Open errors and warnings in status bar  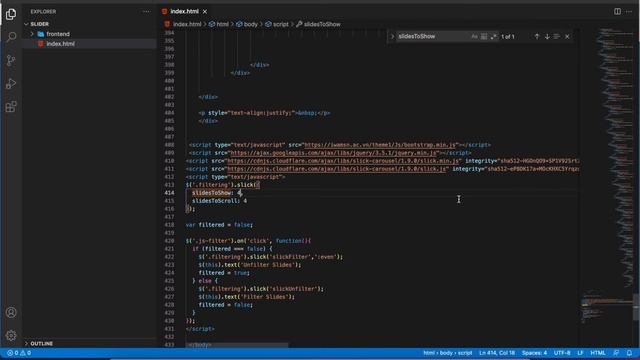[19, 353]
